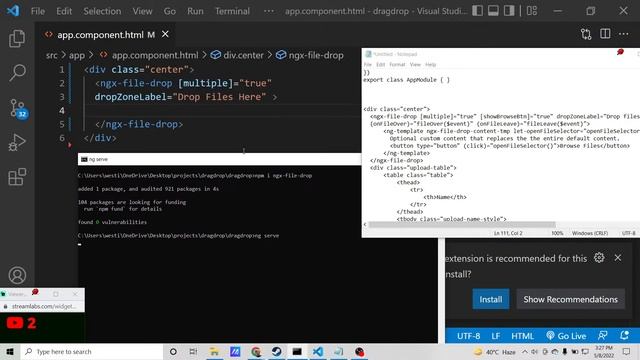Open File Explorer from taskbar
This screenshot has height=360, width=640.
[214, 351]
